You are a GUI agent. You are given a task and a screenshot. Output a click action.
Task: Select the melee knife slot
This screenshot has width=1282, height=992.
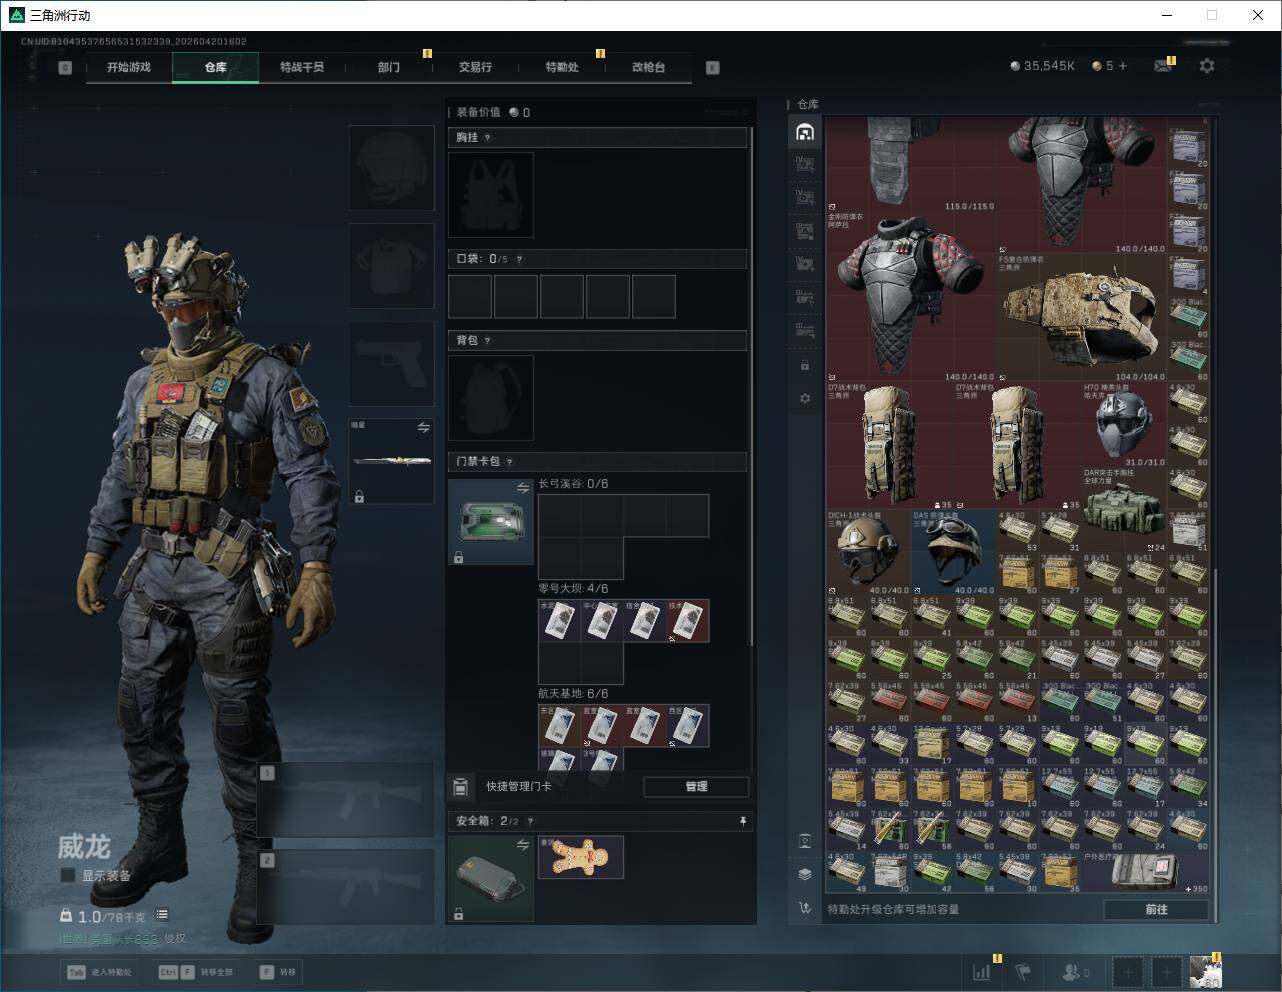[x=391, y=461]
